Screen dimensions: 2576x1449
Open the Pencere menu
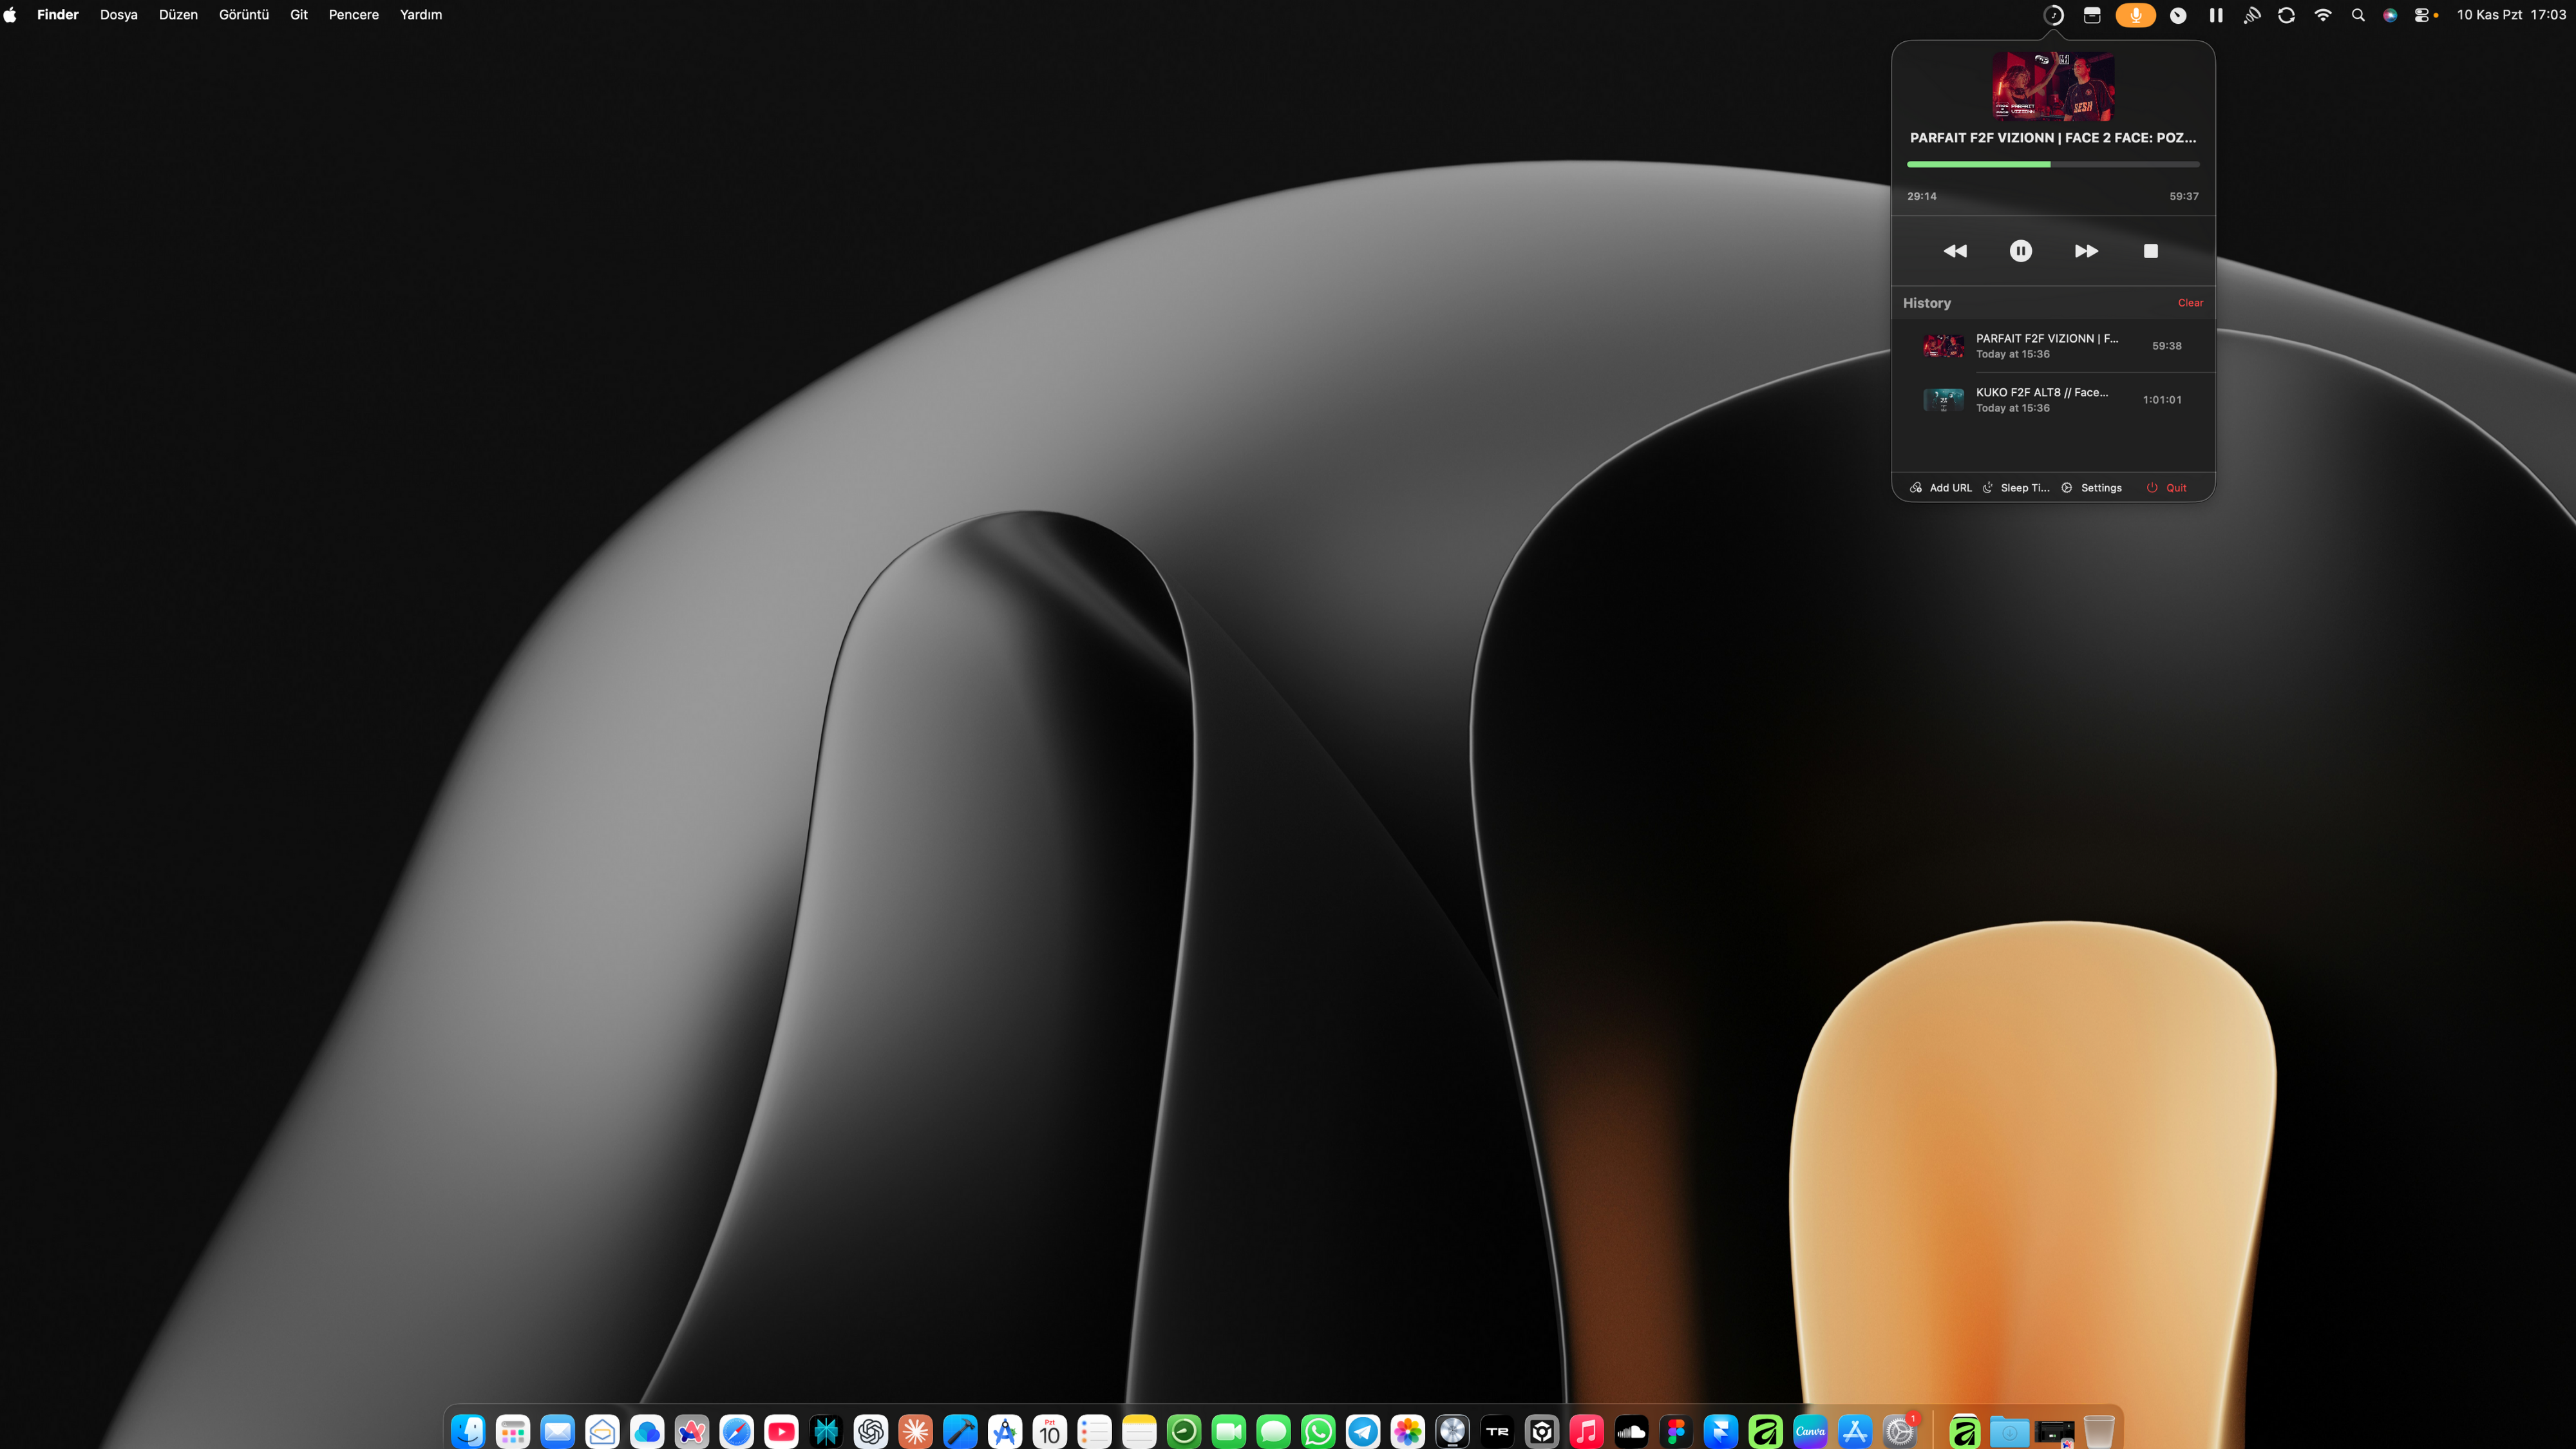click(353, 14)
